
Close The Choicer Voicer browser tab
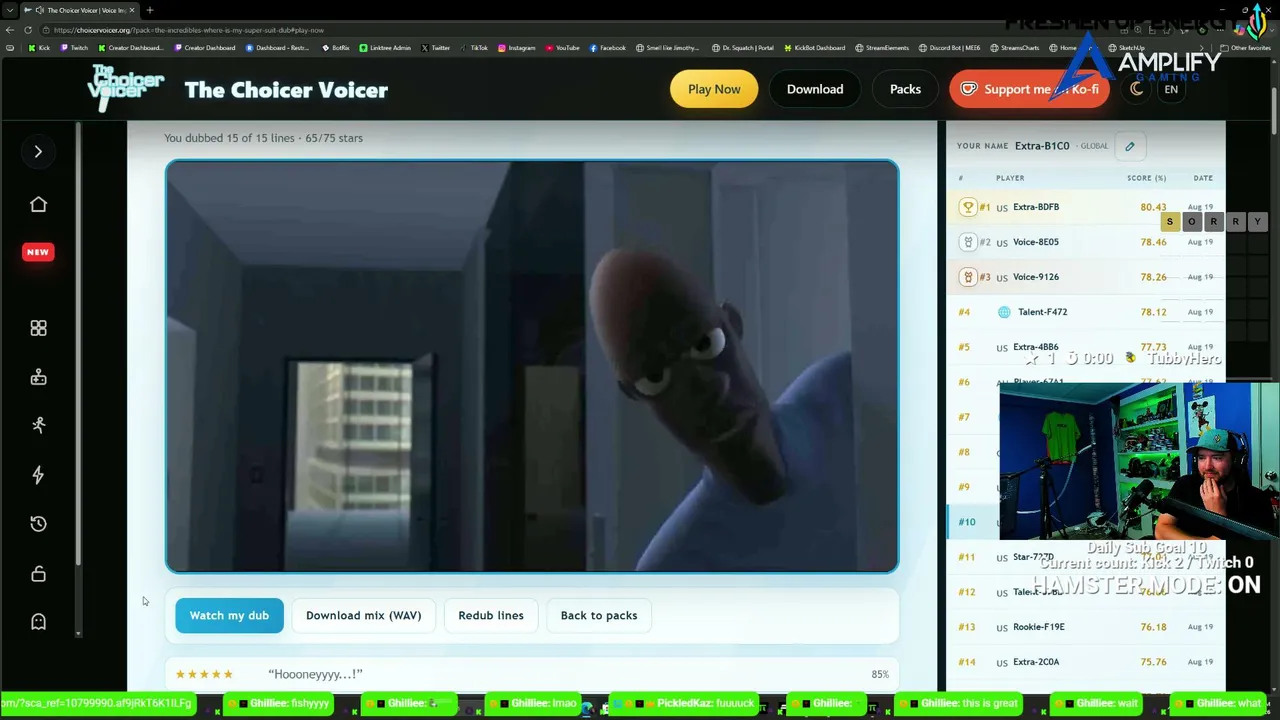click(x=131, y=10)
